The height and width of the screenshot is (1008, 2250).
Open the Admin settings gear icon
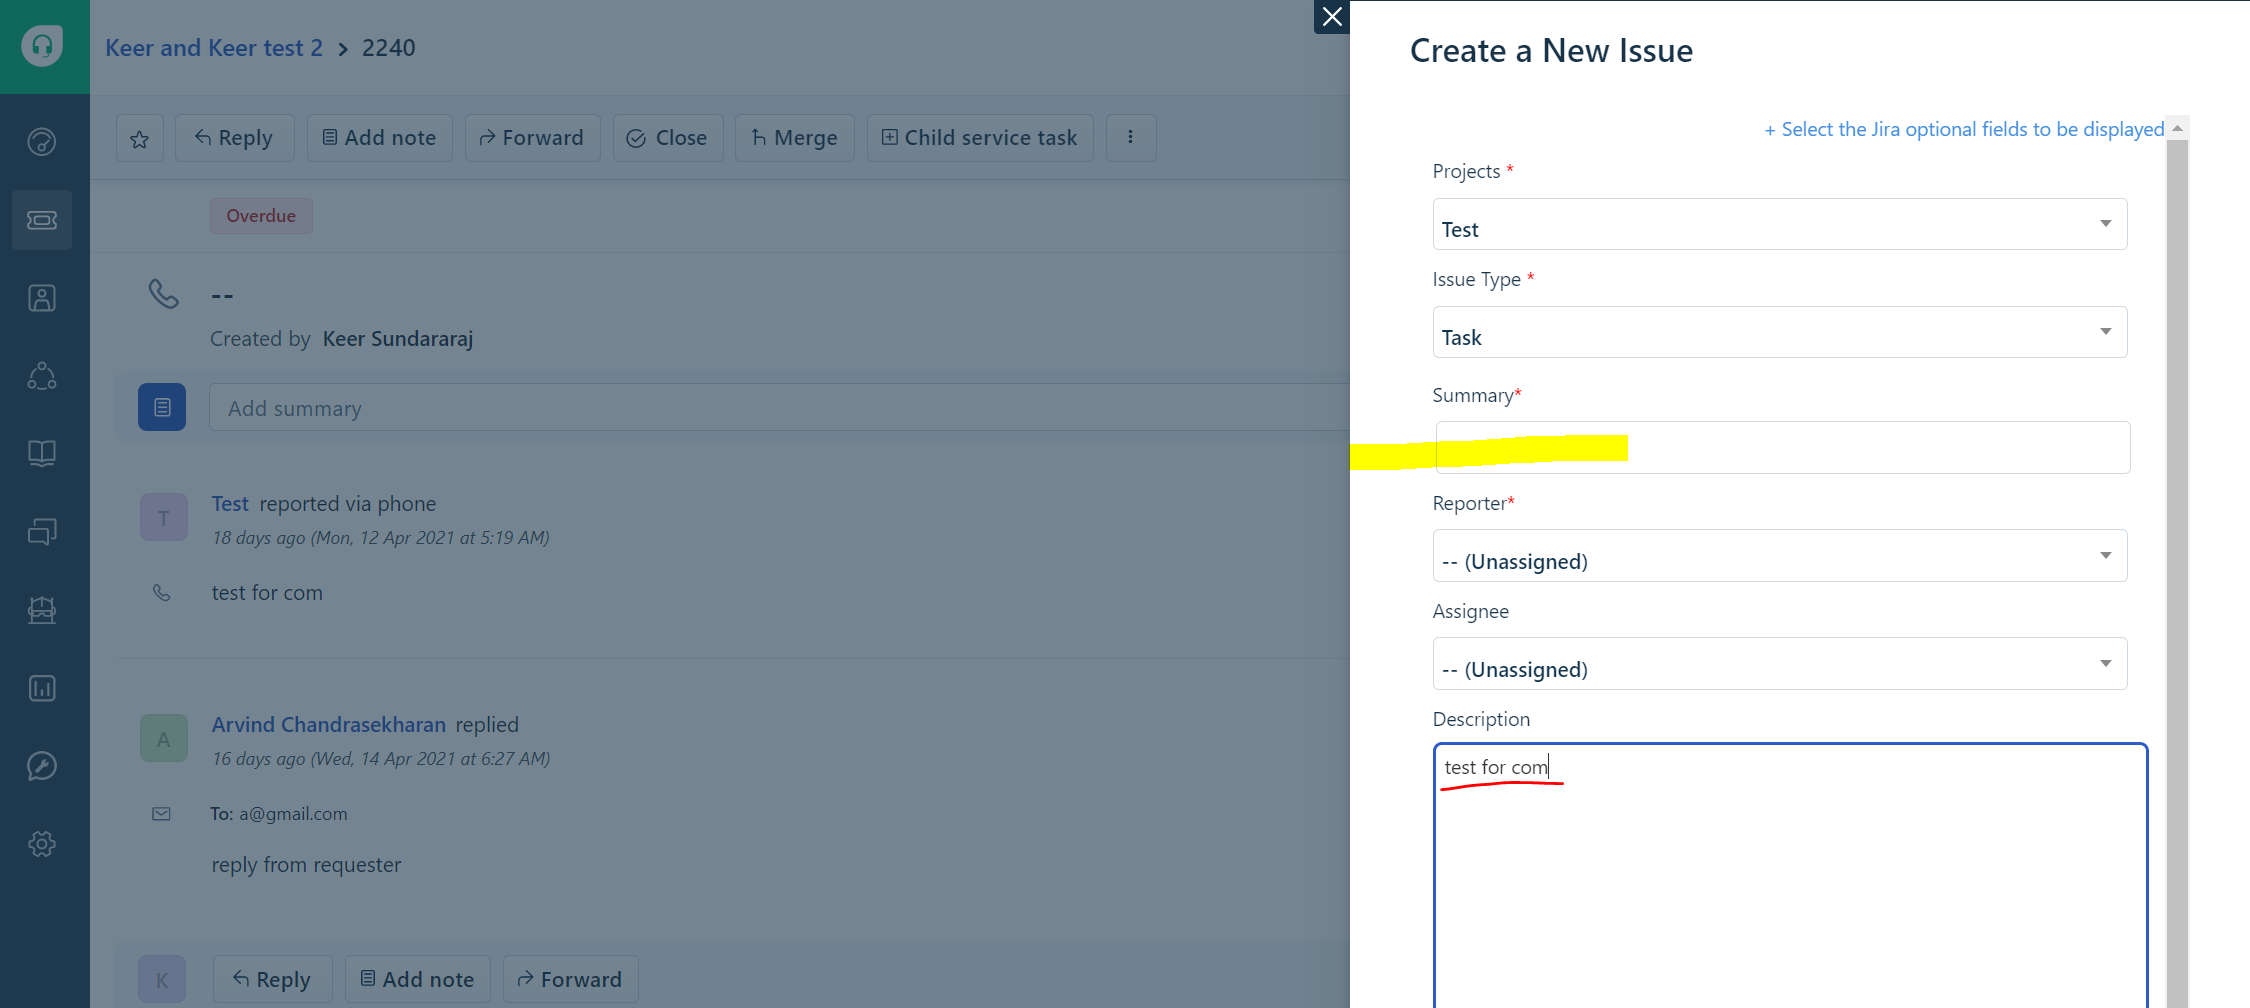[42, 844]
